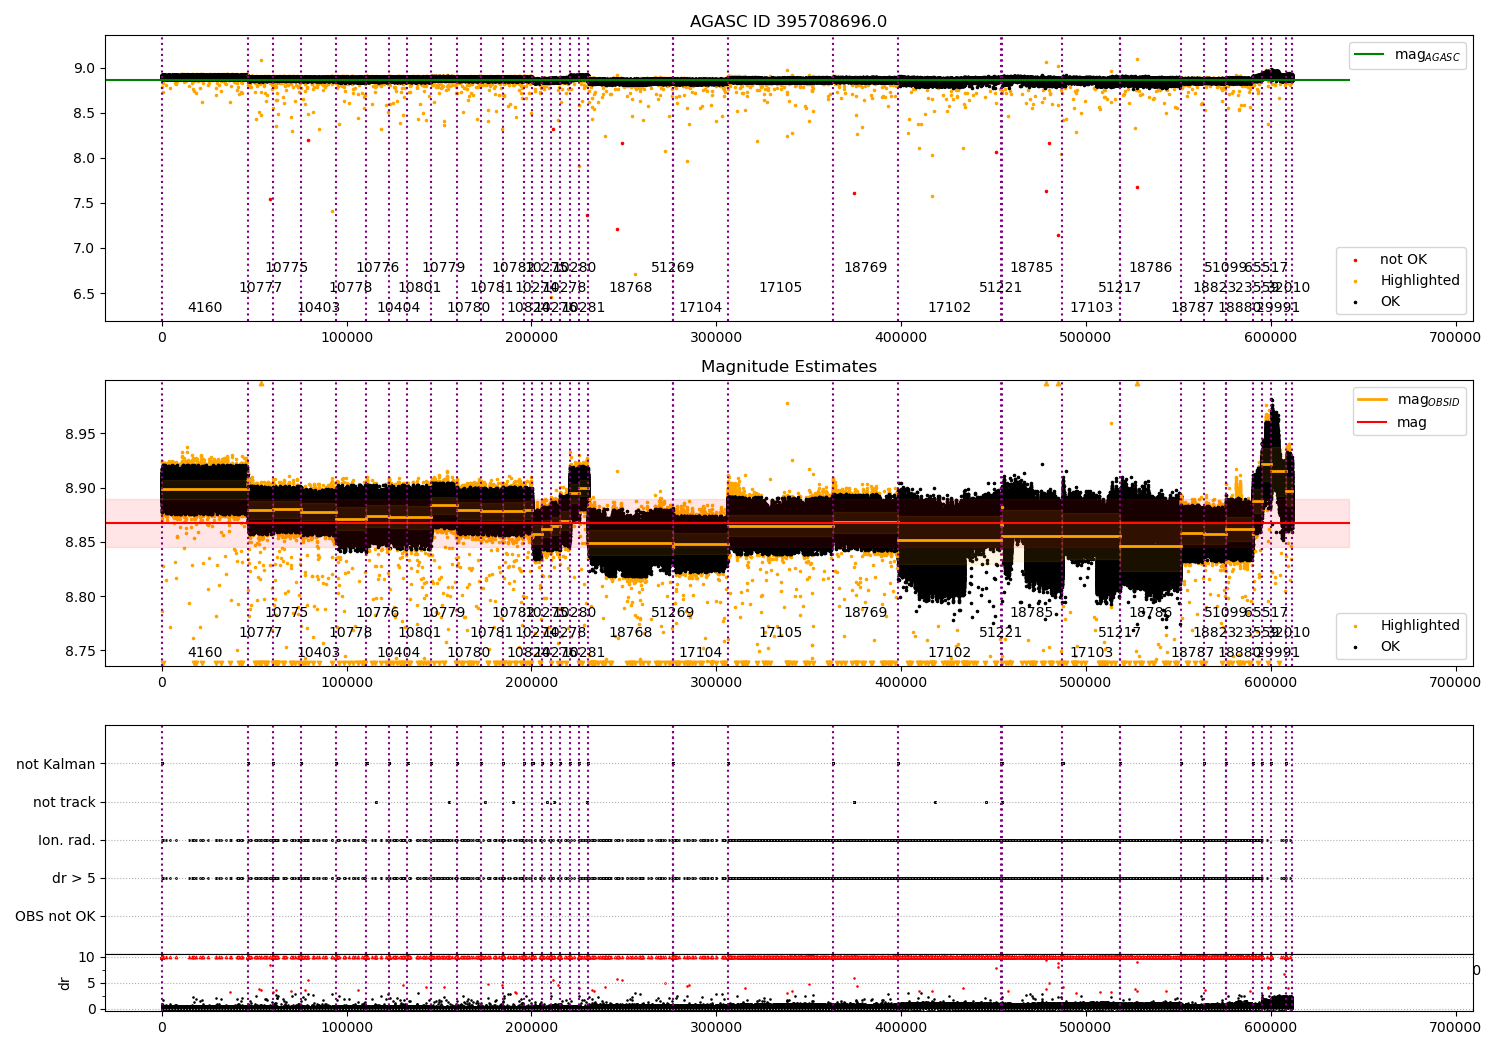Viewport: 1500px width, 1050px height.
Task: Click the 8.95 y-axis tick label
Action: coord(80,434)
